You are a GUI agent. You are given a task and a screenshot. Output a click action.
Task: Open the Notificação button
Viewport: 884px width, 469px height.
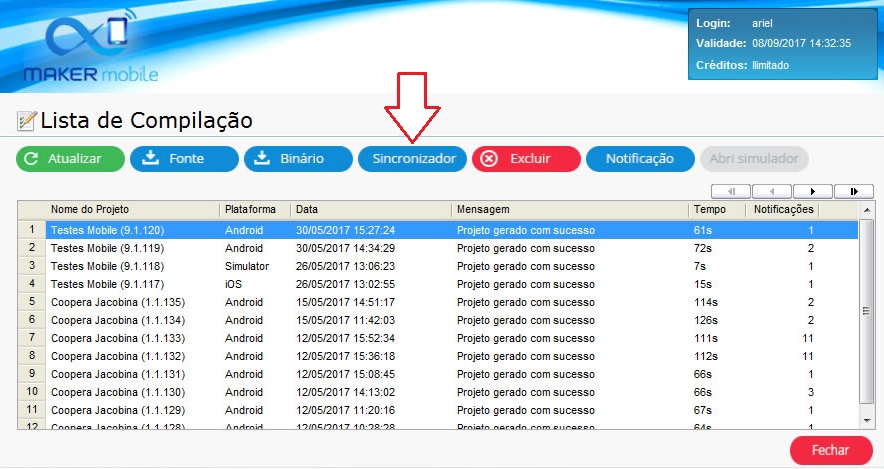tap(639, 159)
